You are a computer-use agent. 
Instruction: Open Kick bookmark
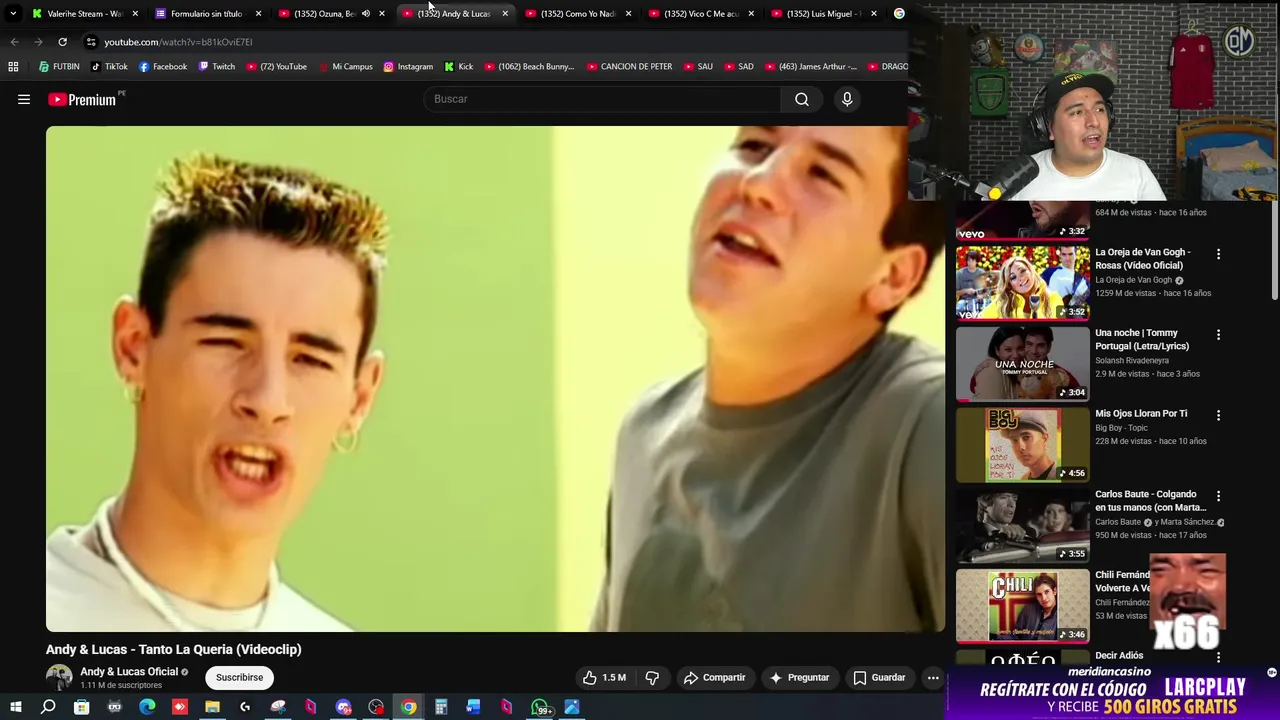pyautogui.click(x=459, y=67)
